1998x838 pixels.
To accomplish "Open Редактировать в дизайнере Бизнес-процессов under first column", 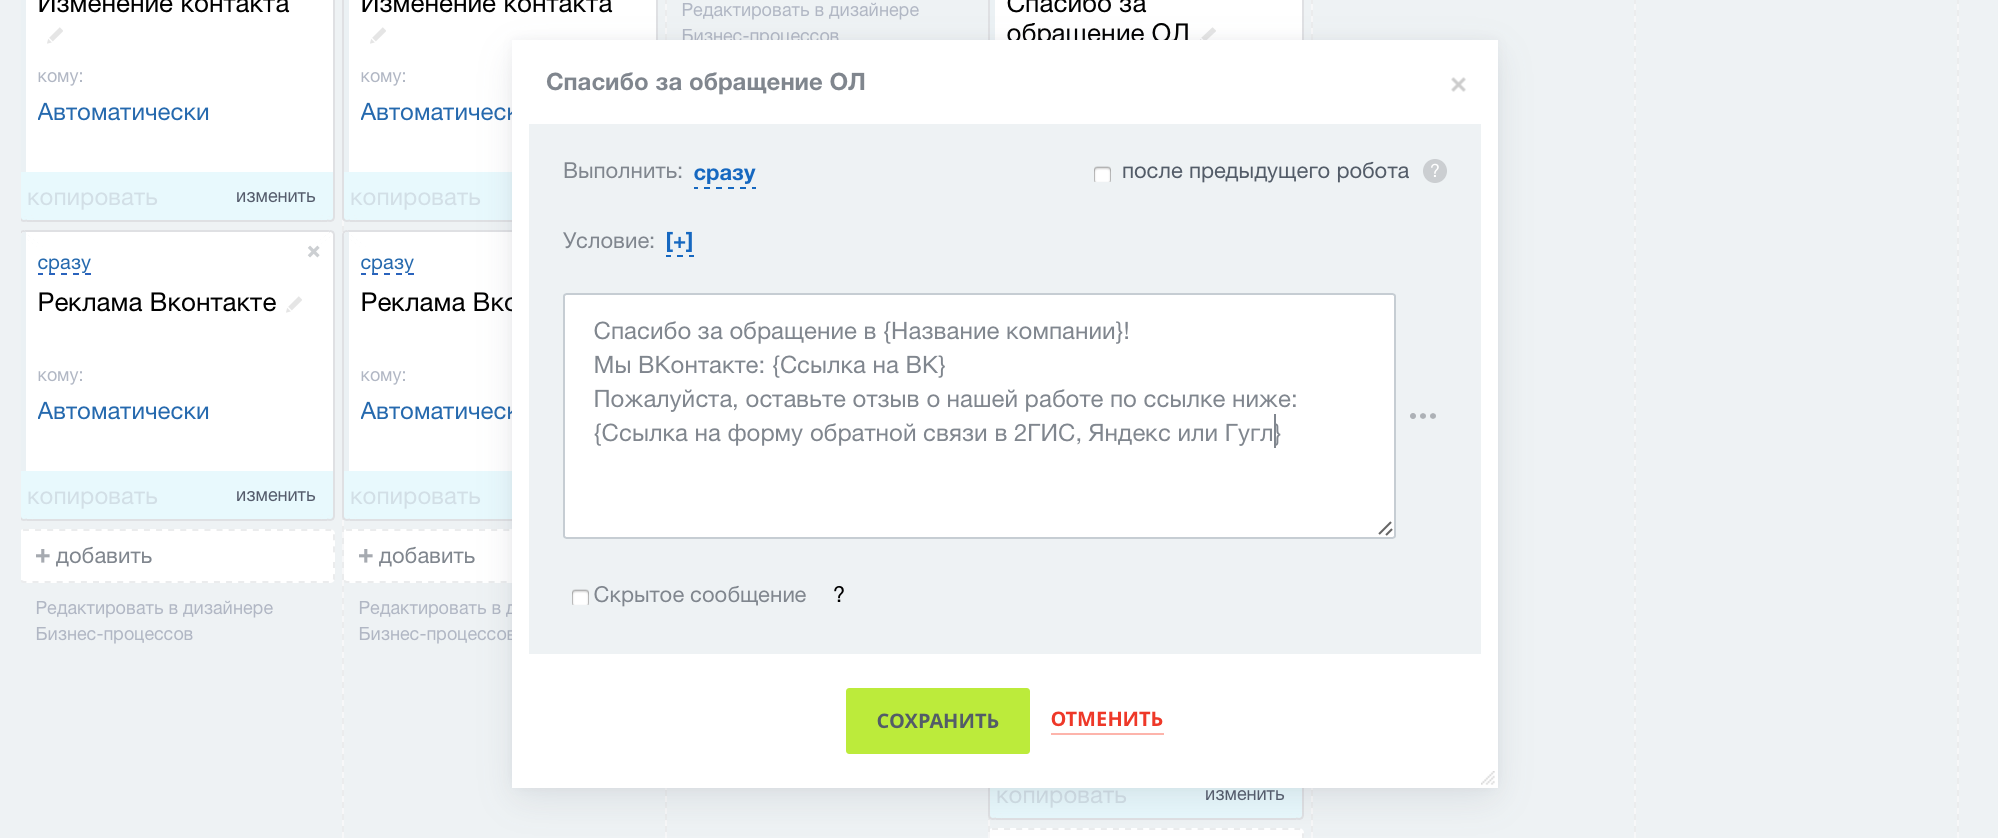I will (154, 621).
